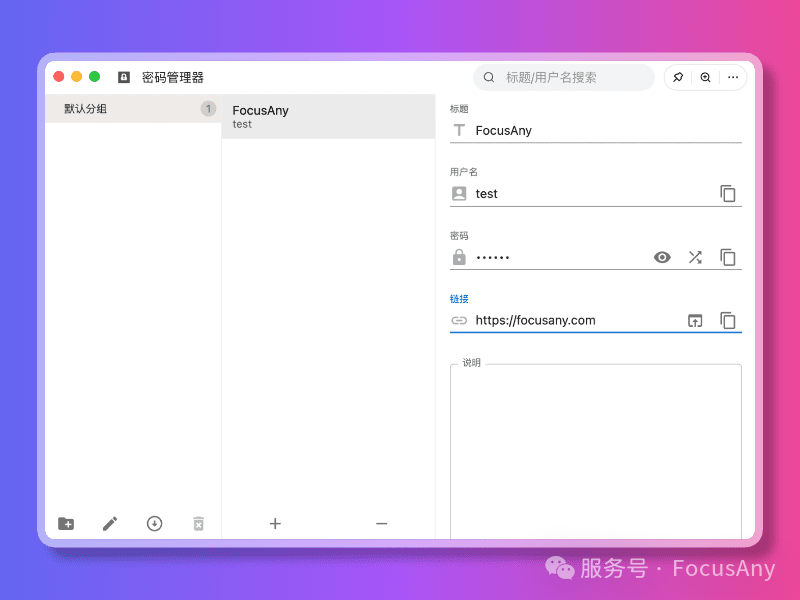Add a new group folder

point(66,523)
